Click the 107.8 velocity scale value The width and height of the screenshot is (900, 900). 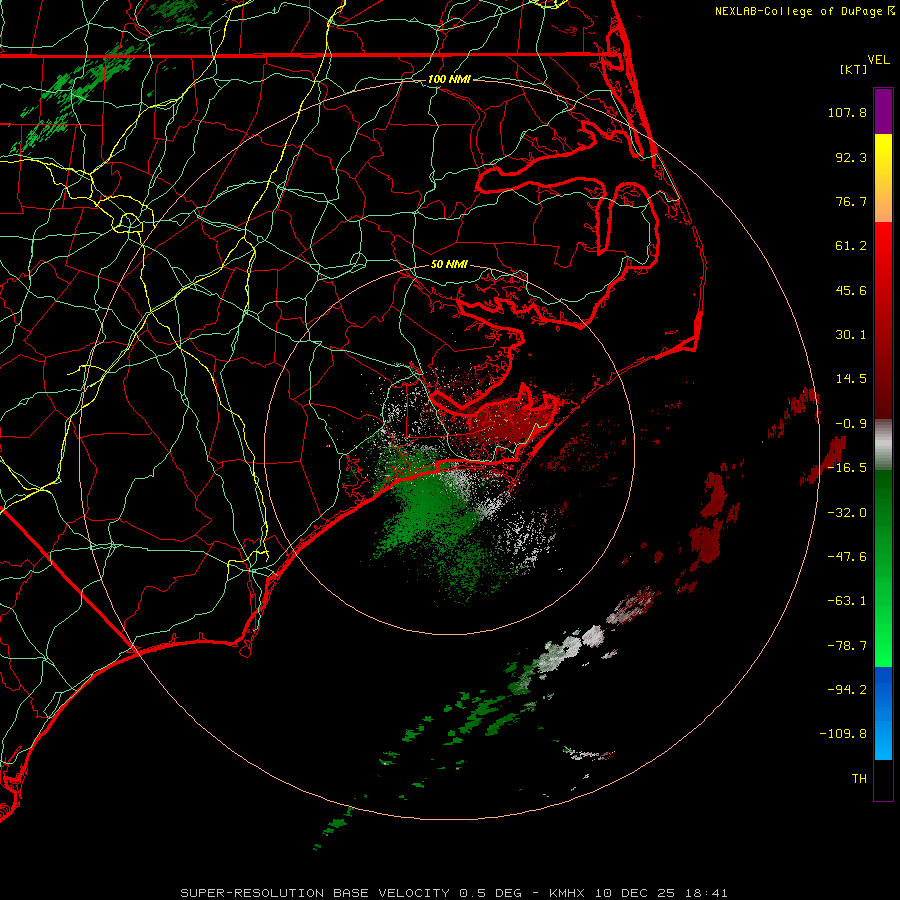tap(847, 112)
